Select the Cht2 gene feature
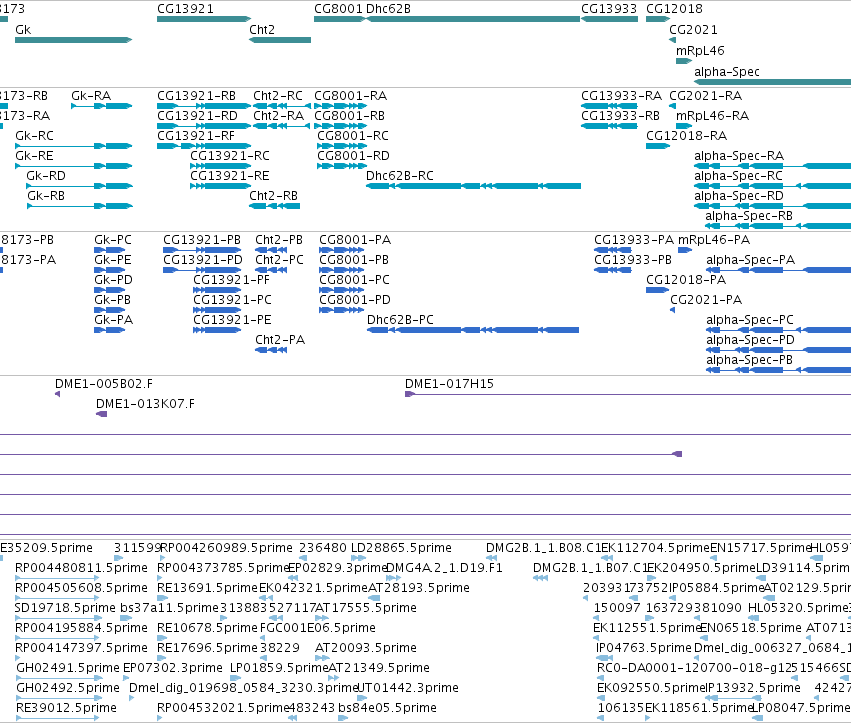 [x=280, y=40]
